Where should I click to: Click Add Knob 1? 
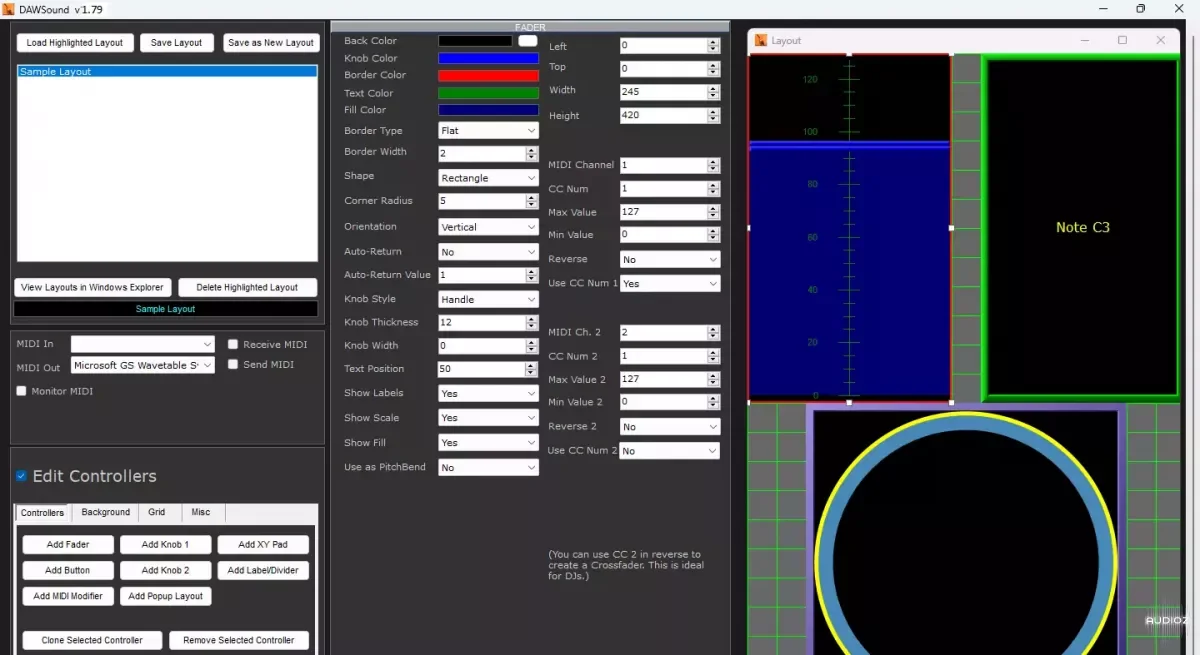coord(165,545)
